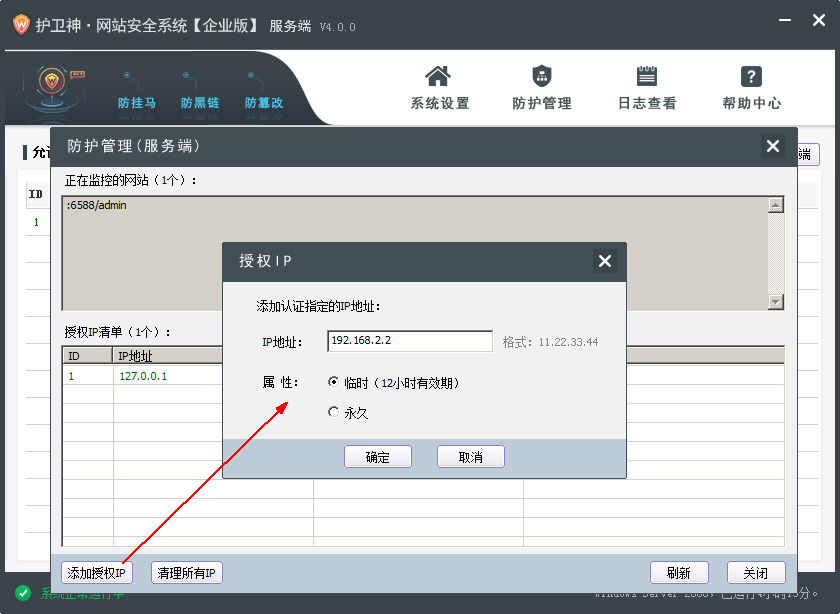Open 帮助中心 question mark icon
The image size is (840, 614).
[751, 78]
